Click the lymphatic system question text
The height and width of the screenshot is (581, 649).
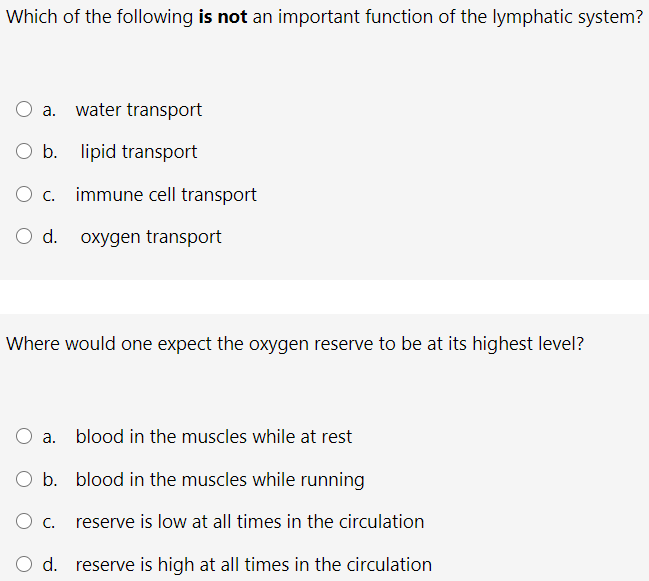[324, 17]
